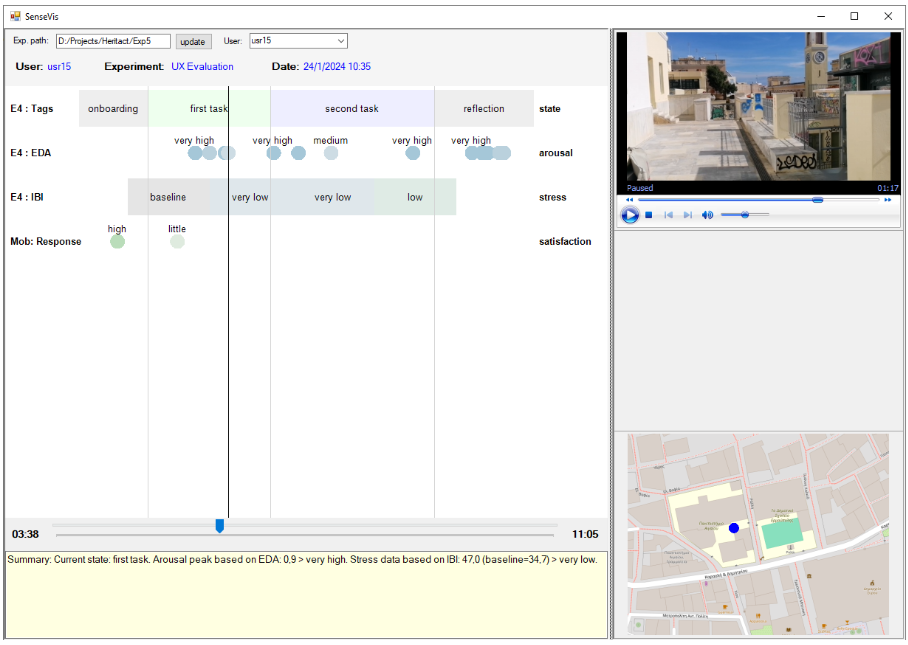Click the video volume slider knob

pos(743,215)
